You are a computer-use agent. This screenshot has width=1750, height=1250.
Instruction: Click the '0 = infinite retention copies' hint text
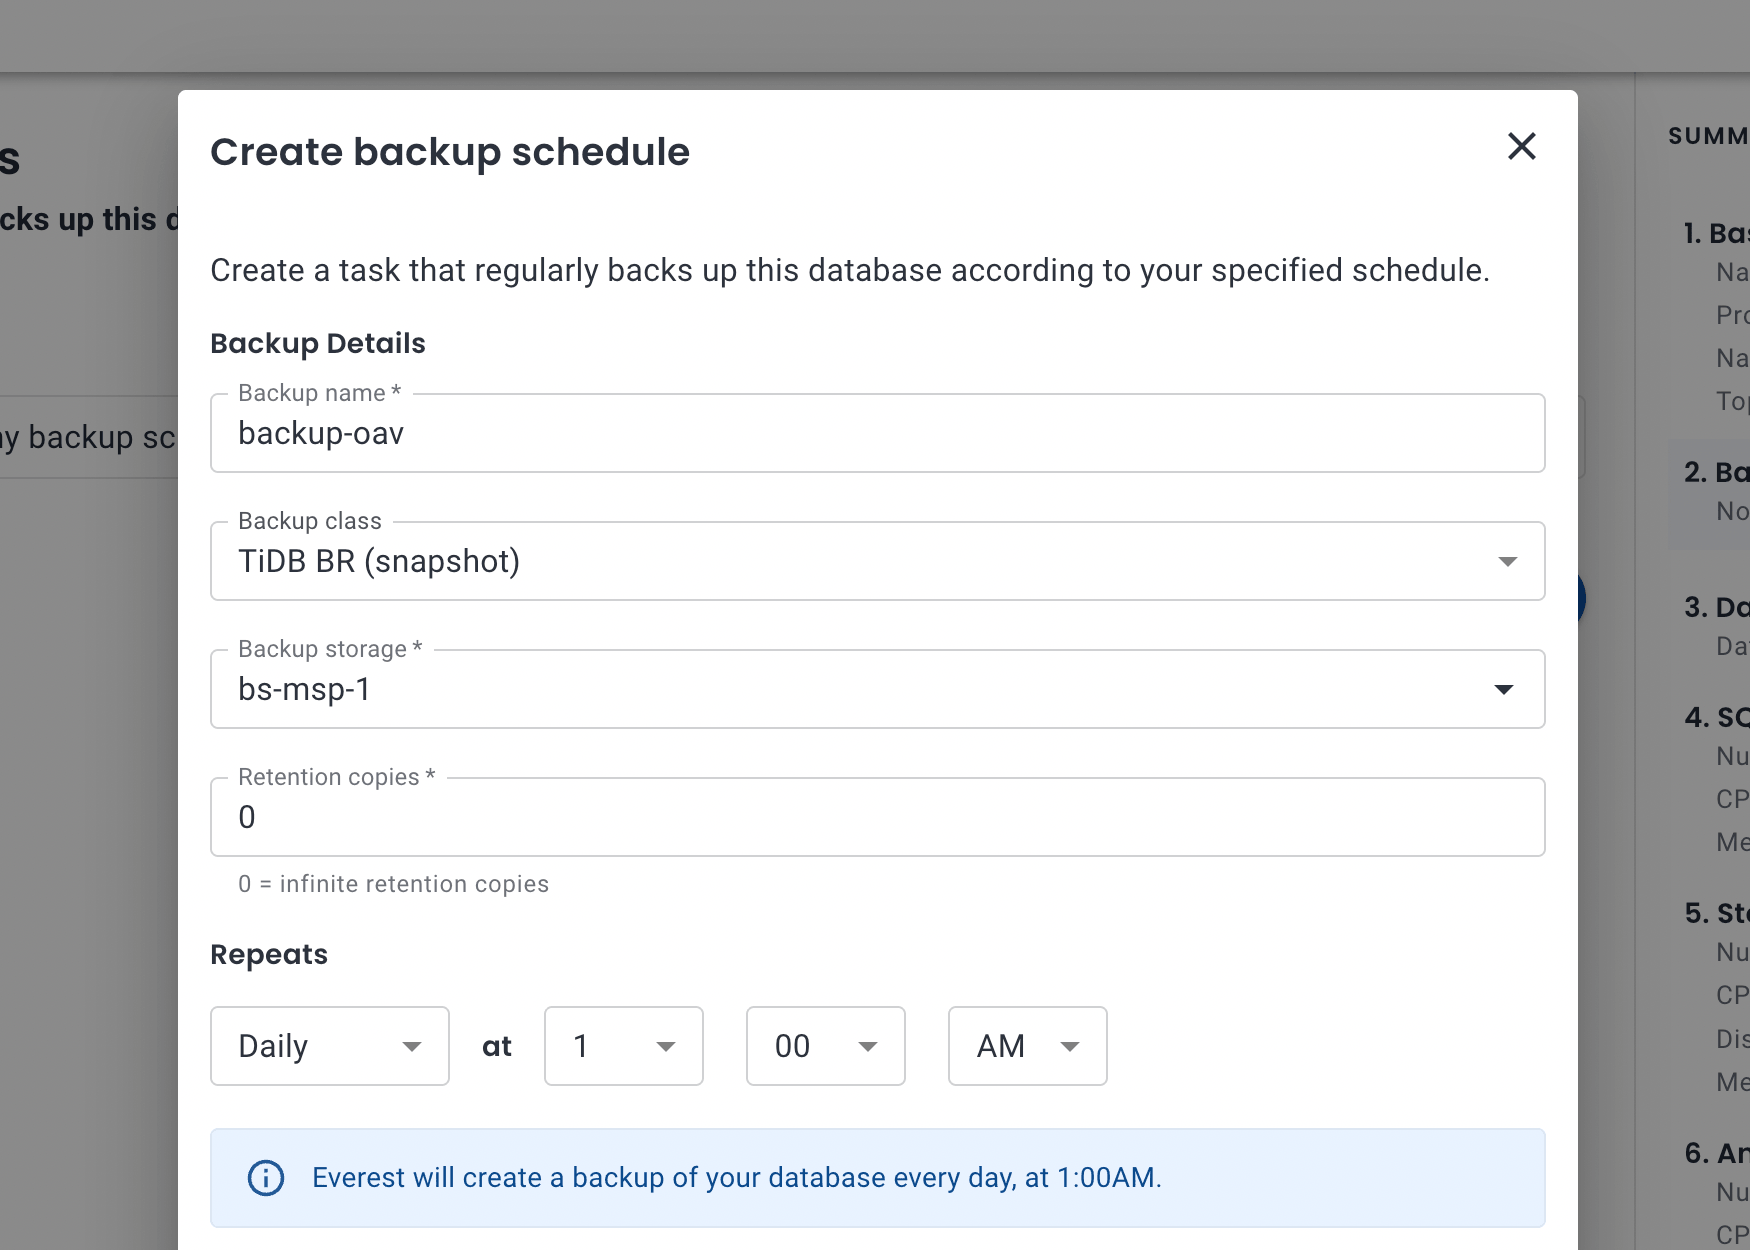393,884
